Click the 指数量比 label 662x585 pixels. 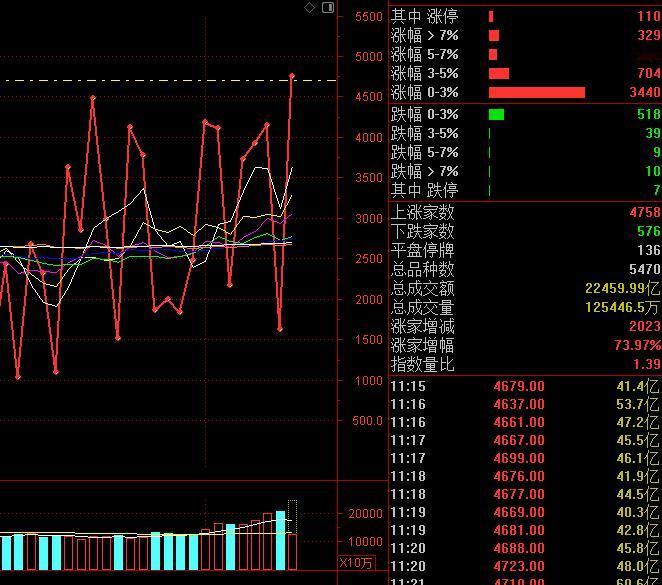(422, 364)
